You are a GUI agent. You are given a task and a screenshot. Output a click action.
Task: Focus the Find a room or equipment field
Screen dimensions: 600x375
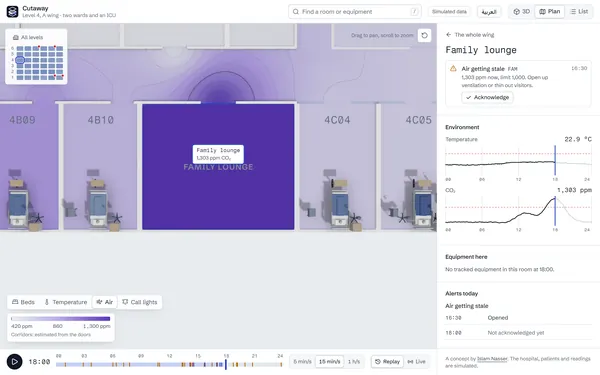[355, 12]
